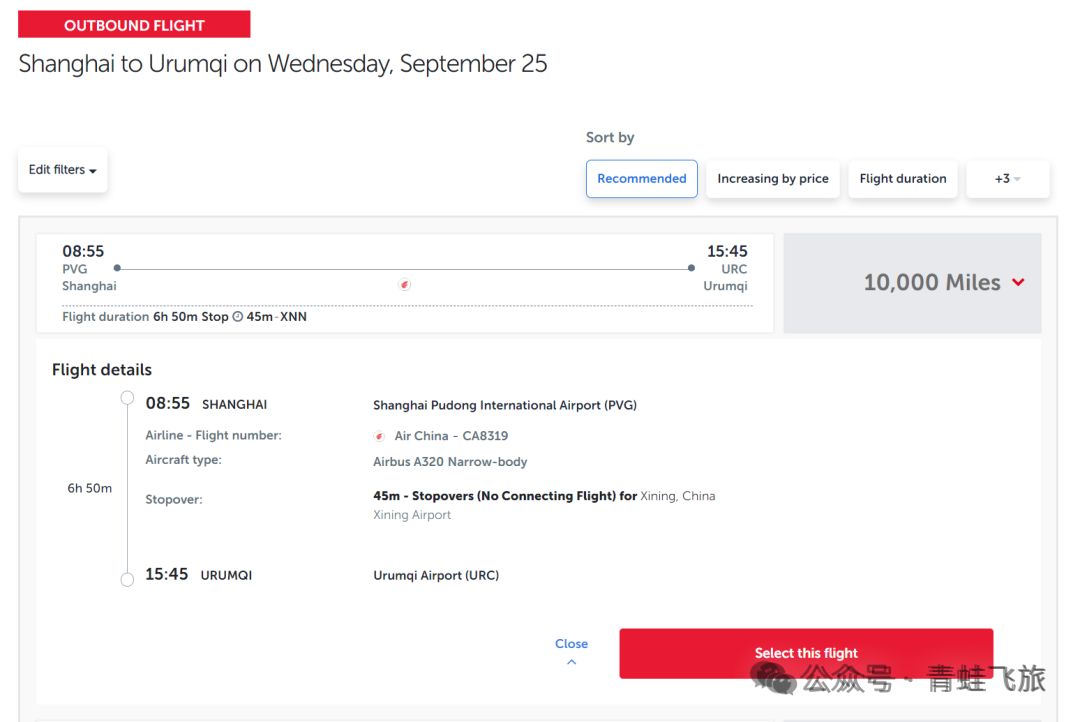Image resolution: width=1080 pixels, height=722 pixels.
Task: Click the Stopover: field label
Action: [174, 499]
